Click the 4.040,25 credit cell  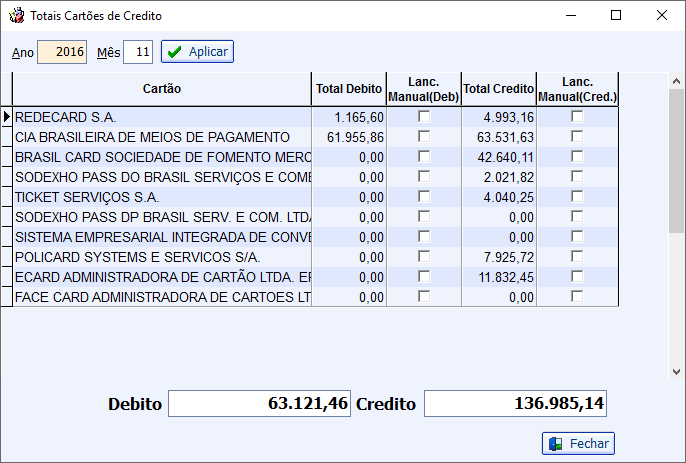(499, 197)
